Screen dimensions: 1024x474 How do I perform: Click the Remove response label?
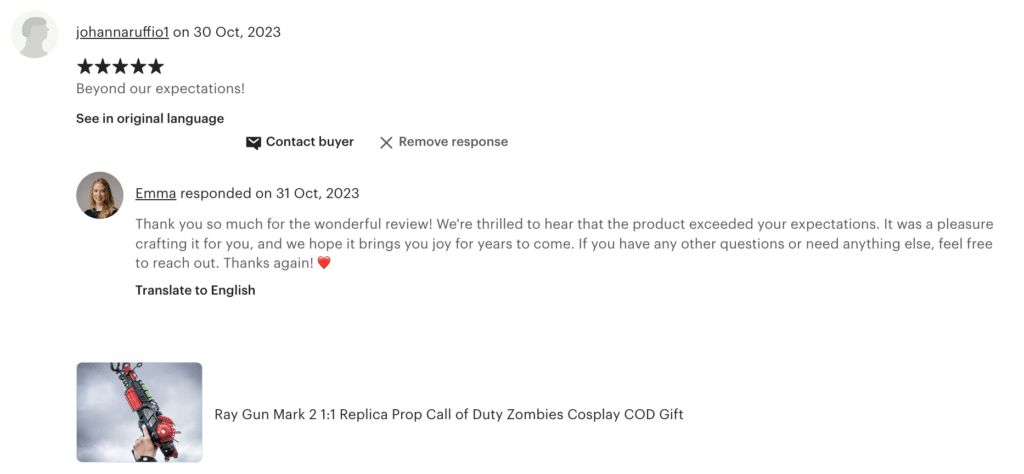pyautogui.click(x=453, y=142)
